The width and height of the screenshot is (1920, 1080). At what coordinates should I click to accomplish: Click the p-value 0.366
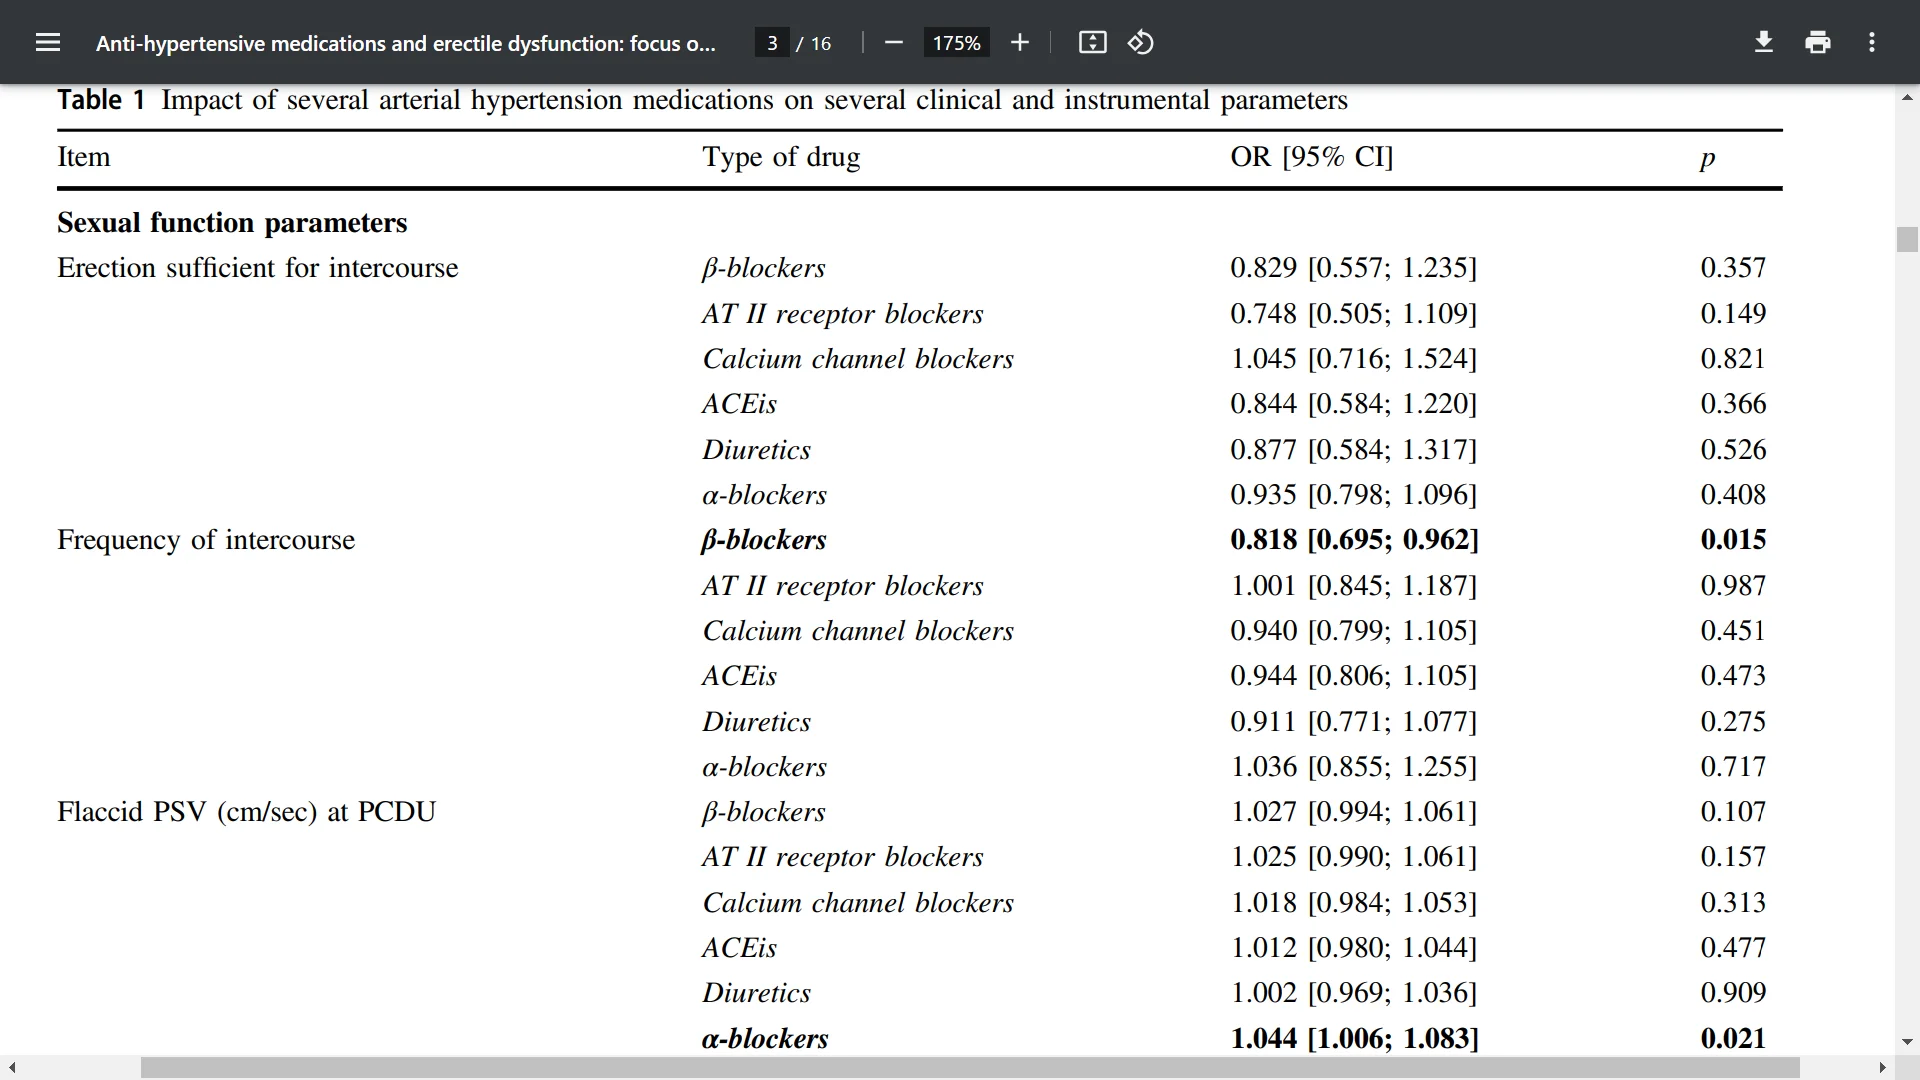(x=1733, y=403)
